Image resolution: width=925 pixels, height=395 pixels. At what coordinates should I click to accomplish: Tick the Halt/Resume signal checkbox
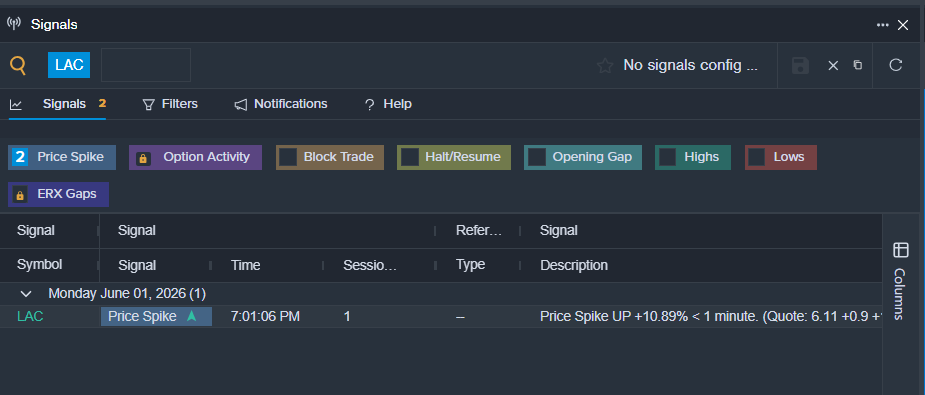point(410,157)
